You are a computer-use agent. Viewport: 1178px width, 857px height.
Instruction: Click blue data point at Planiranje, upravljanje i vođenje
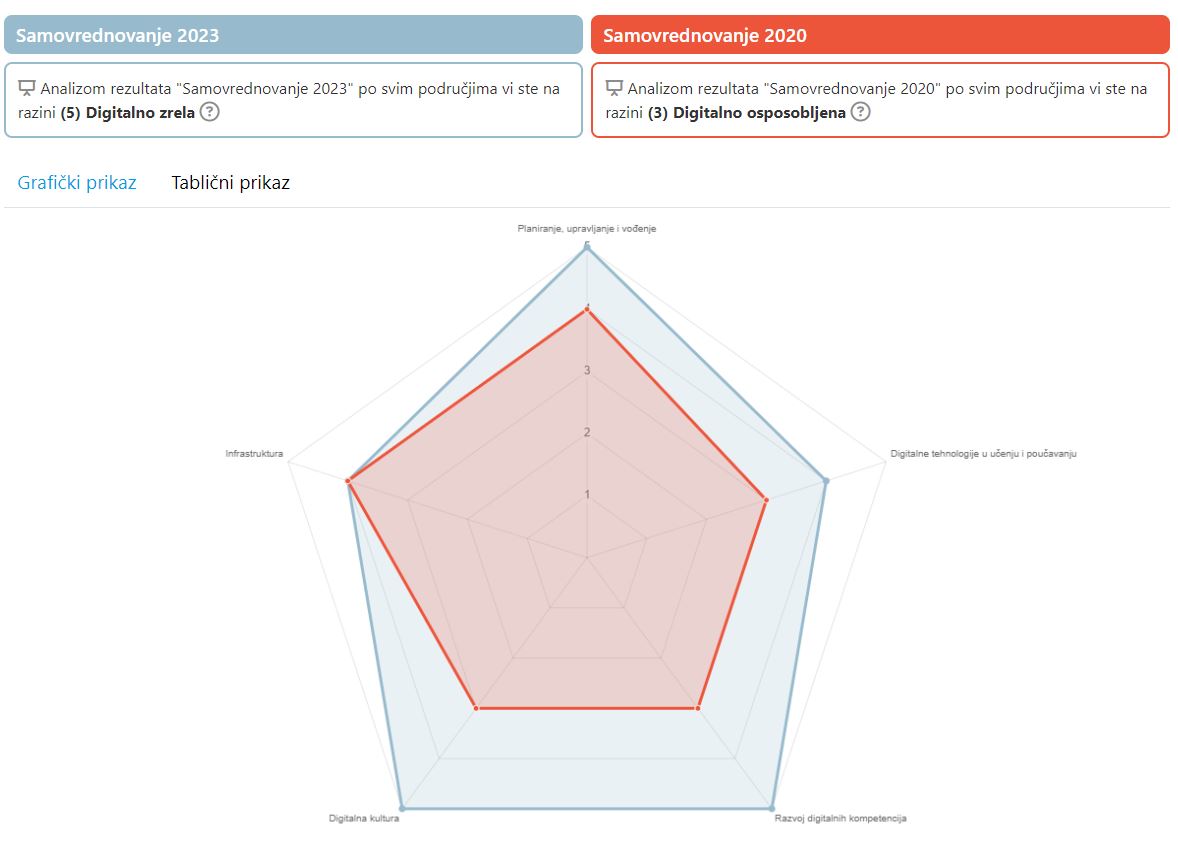[587, 246]
